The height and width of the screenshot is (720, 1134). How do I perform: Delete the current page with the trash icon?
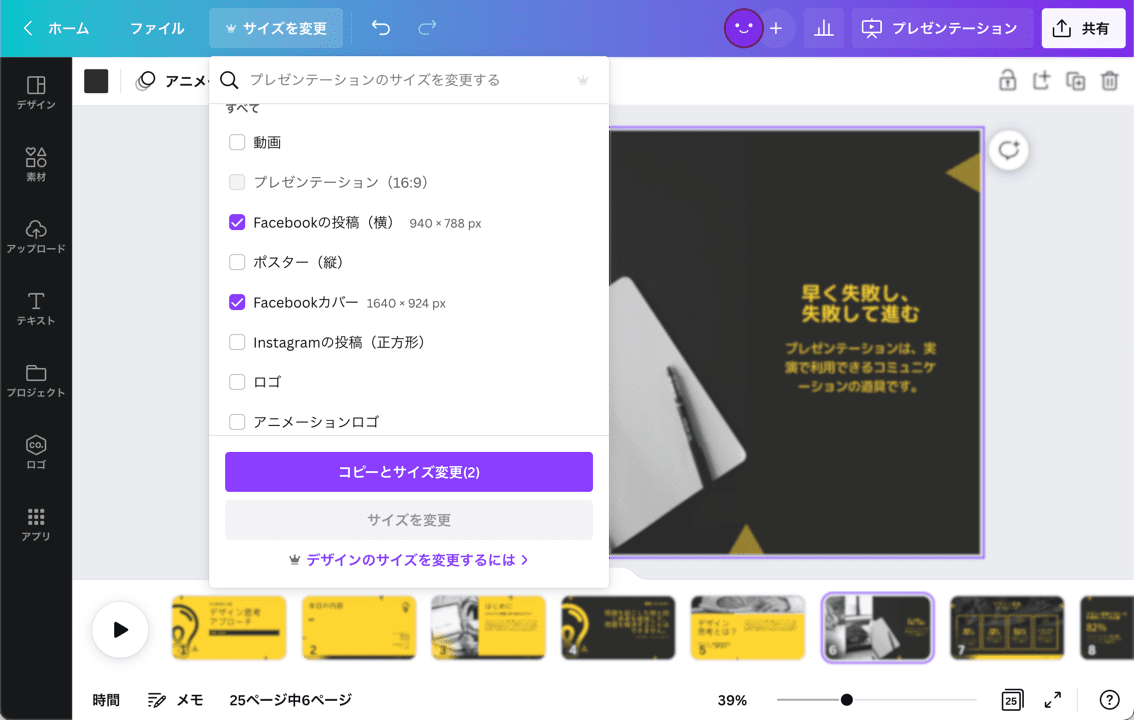tap(1110, 80)
